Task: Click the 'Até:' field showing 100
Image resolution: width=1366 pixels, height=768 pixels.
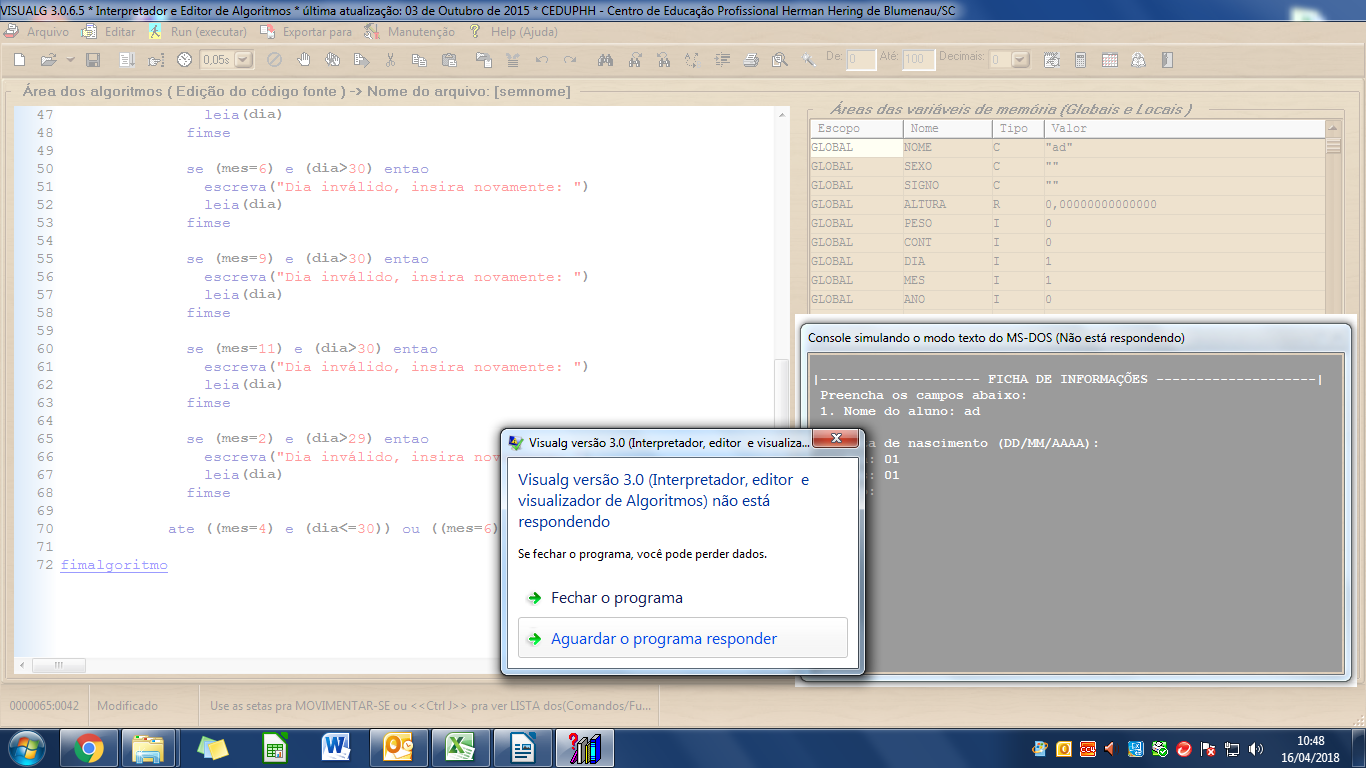Action: [918, 60]
